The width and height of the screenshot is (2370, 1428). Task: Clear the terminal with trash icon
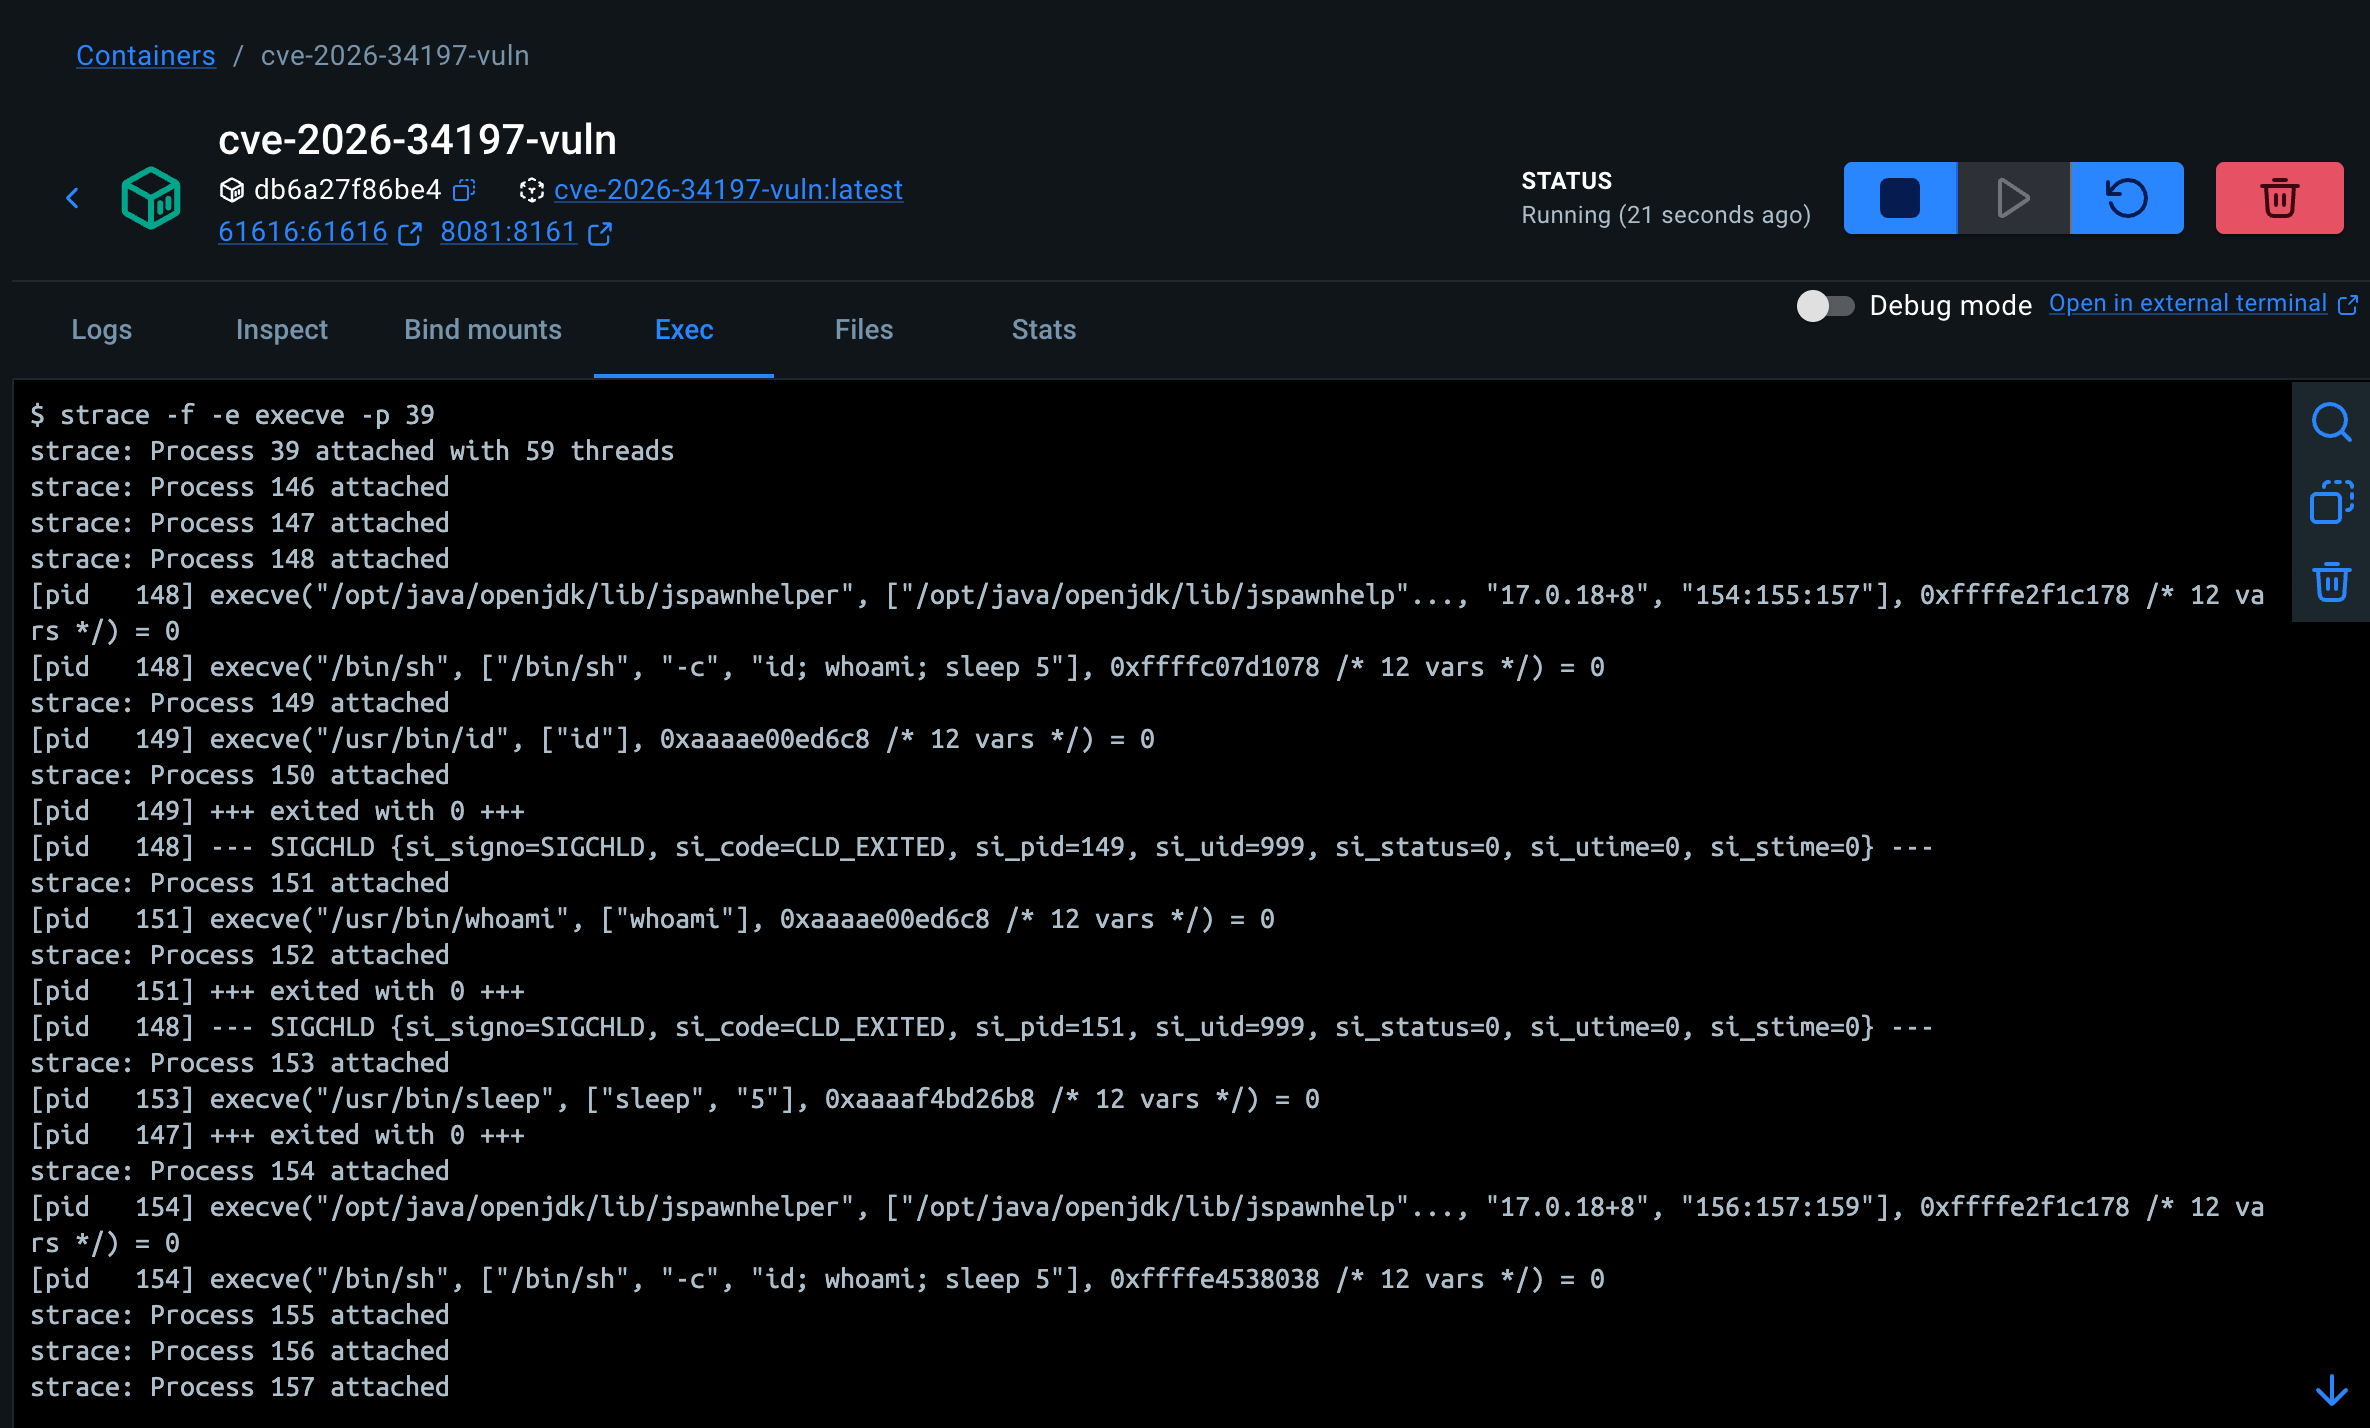[2331, 581]
